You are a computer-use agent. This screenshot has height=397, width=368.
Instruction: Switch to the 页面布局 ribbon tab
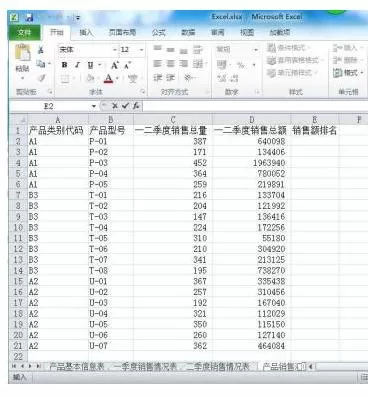click(x=122, y=32)
